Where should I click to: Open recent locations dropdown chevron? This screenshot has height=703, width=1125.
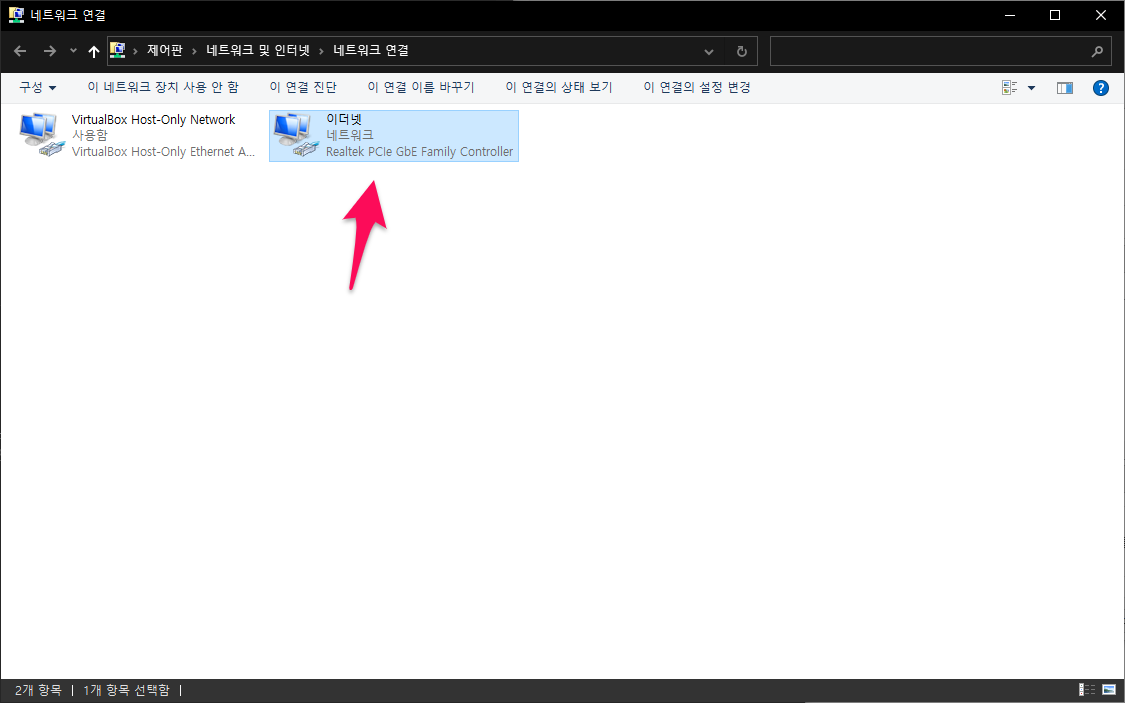pos(73,51)
